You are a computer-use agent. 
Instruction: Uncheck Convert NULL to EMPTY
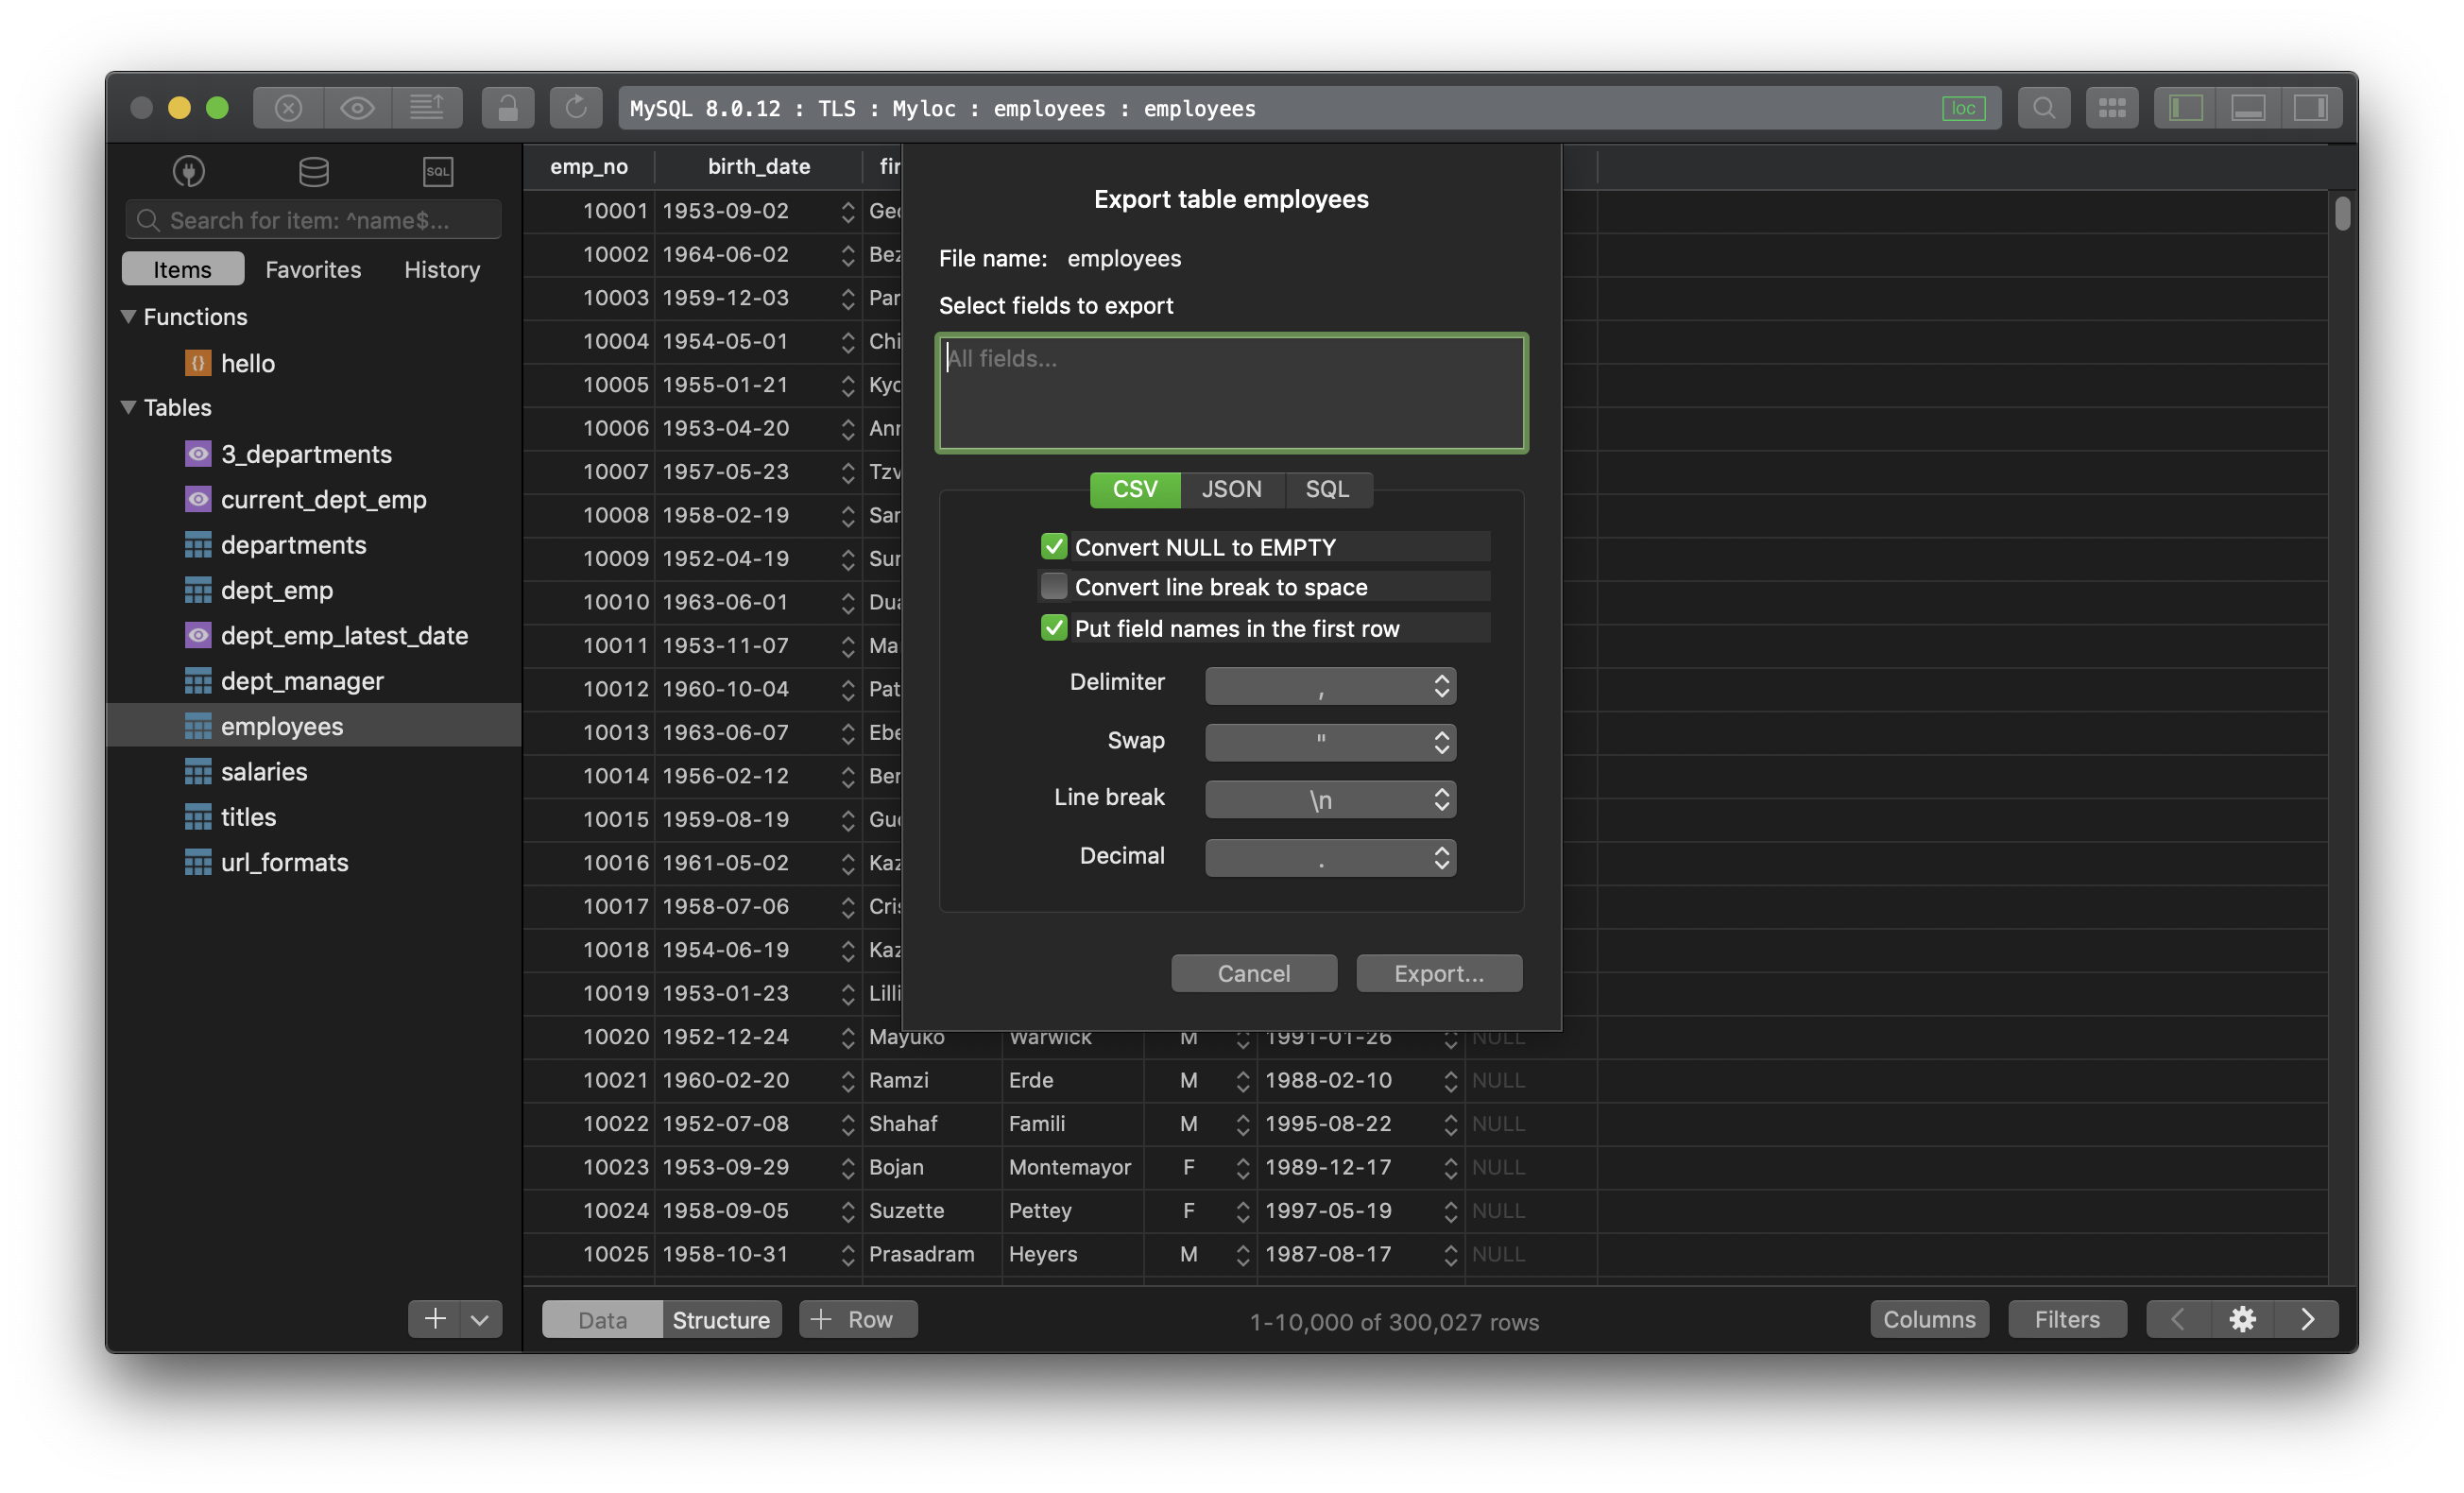pos(1054,546)
